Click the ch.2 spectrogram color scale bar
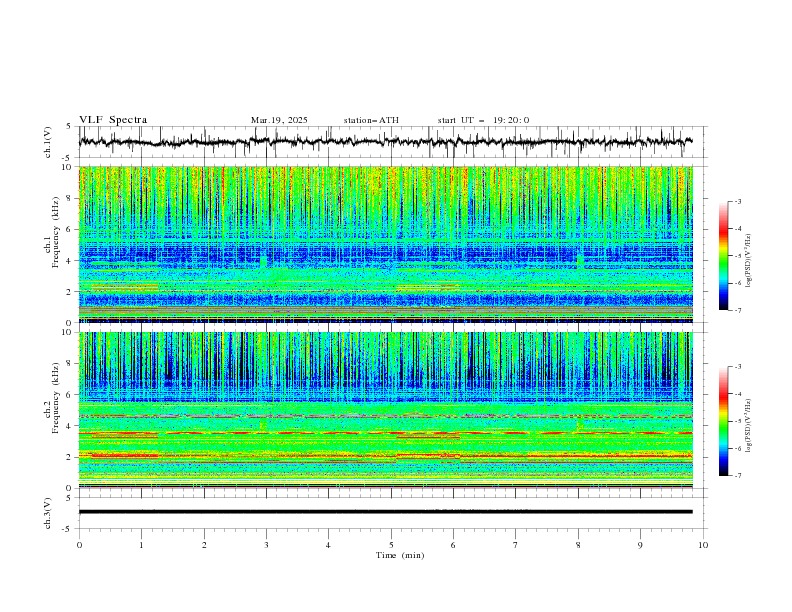This screenshot has width=792, height=612. point(723,421)
